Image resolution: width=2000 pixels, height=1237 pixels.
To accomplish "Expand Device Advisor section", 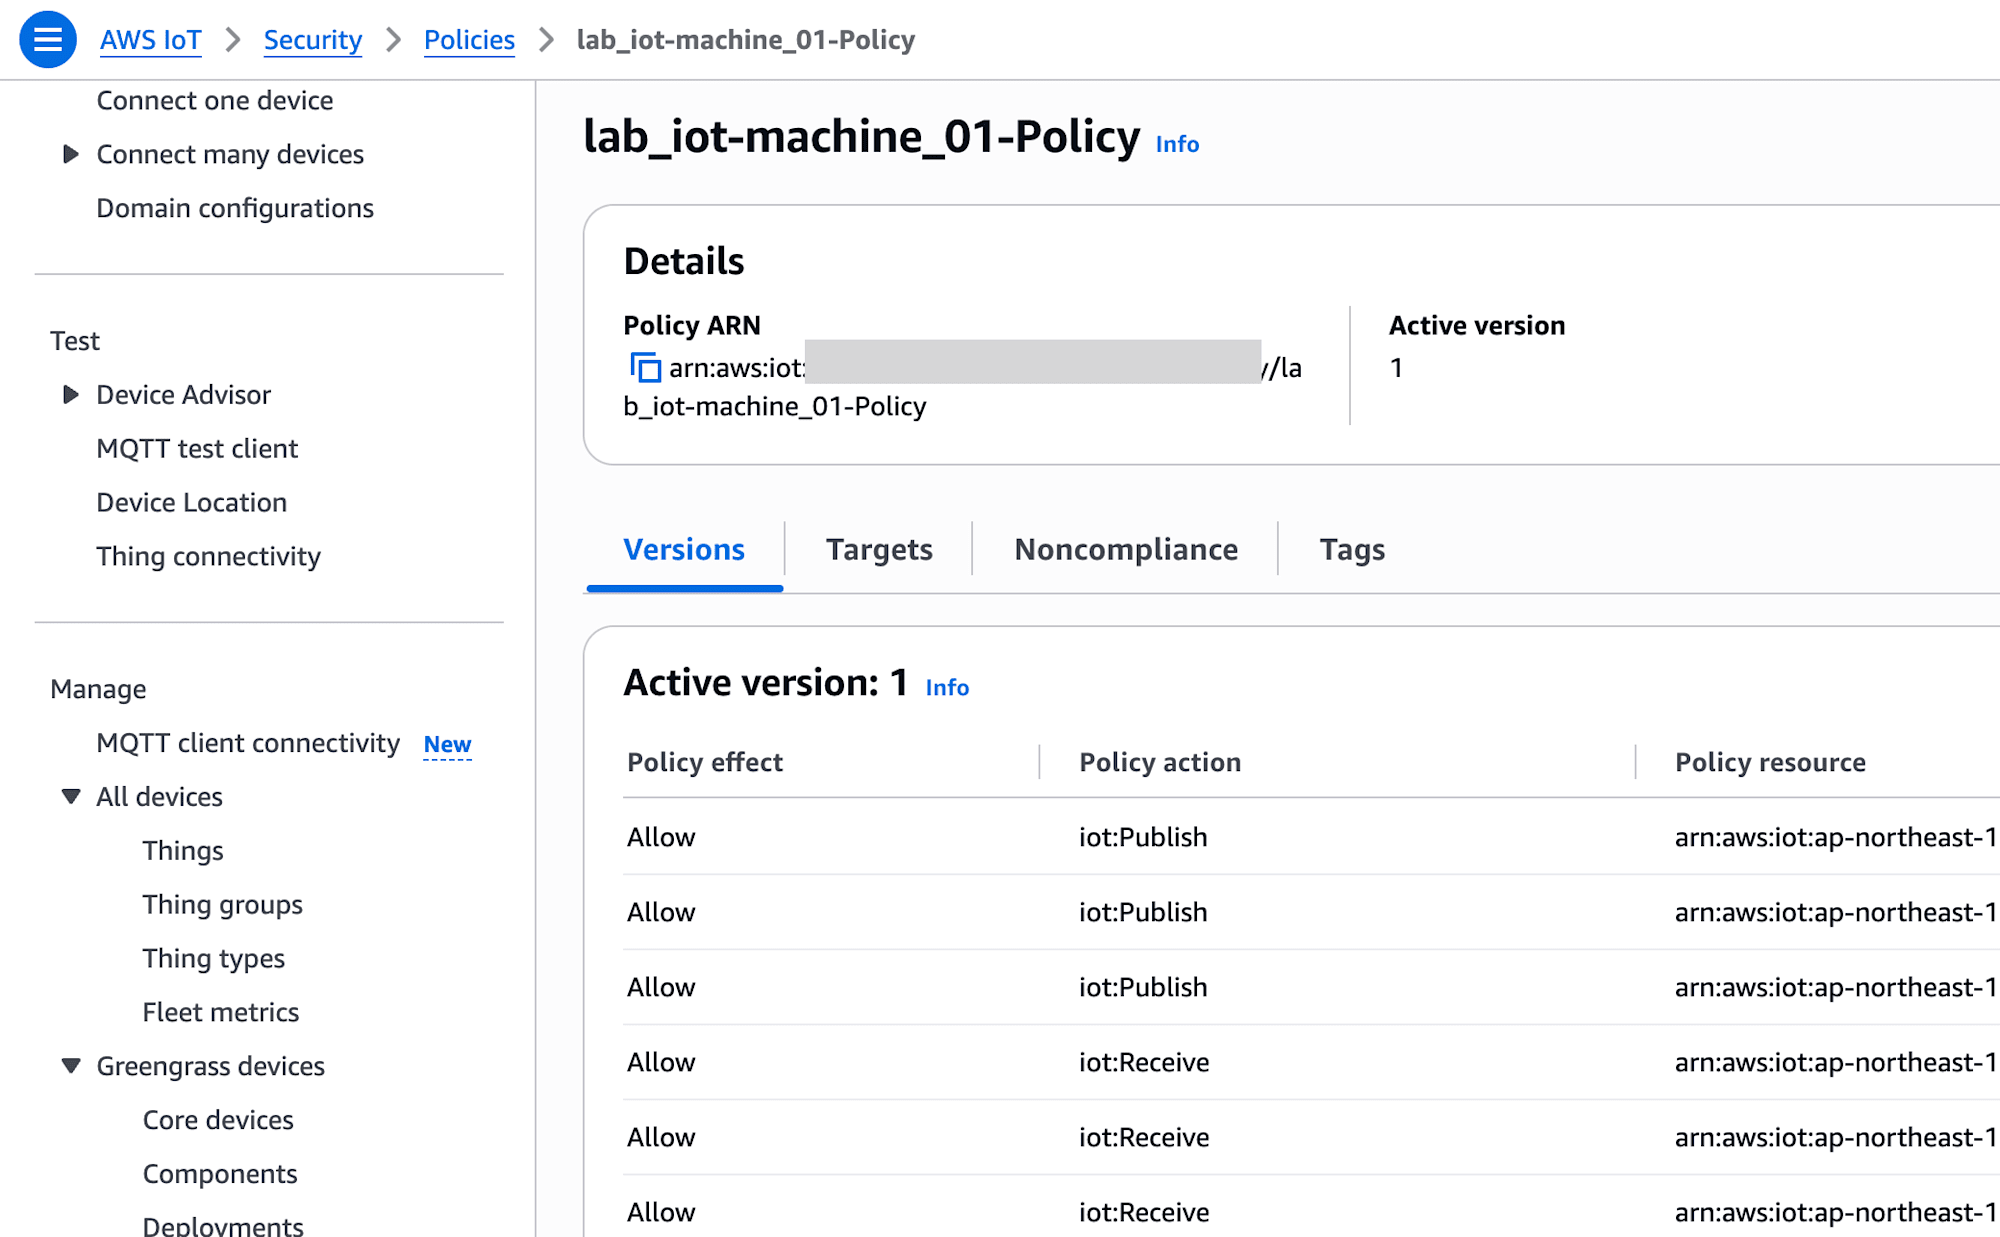I will pyautogui.click(x=70, y=394).
